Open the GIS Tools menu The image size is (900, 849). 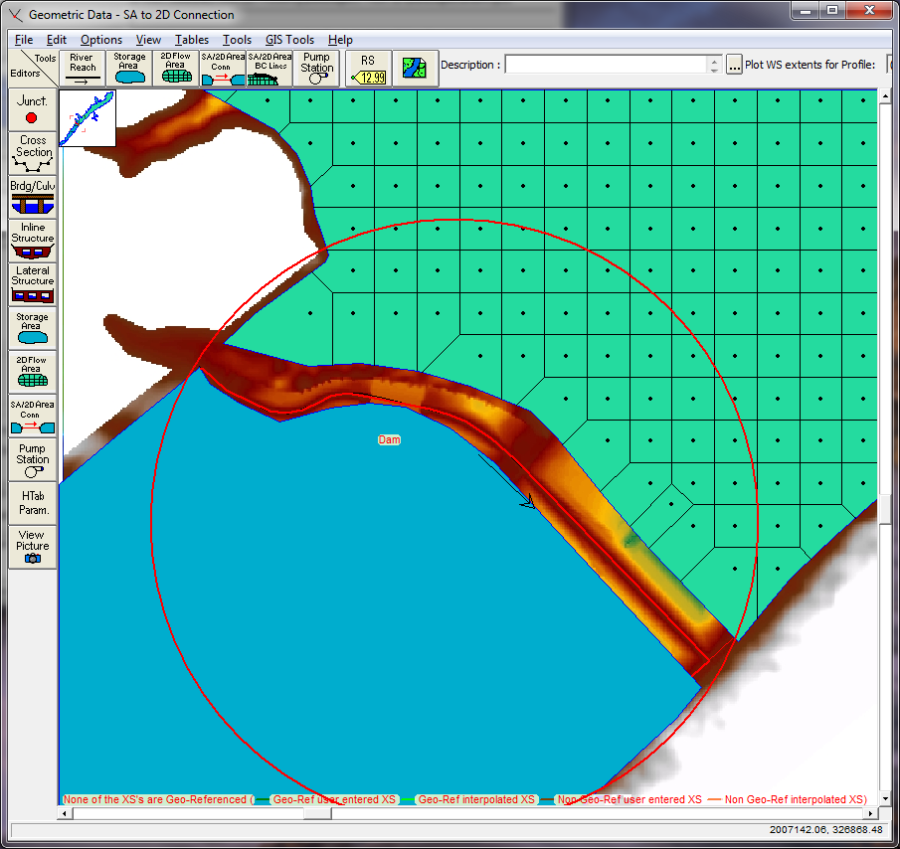[x=289, y=39]
